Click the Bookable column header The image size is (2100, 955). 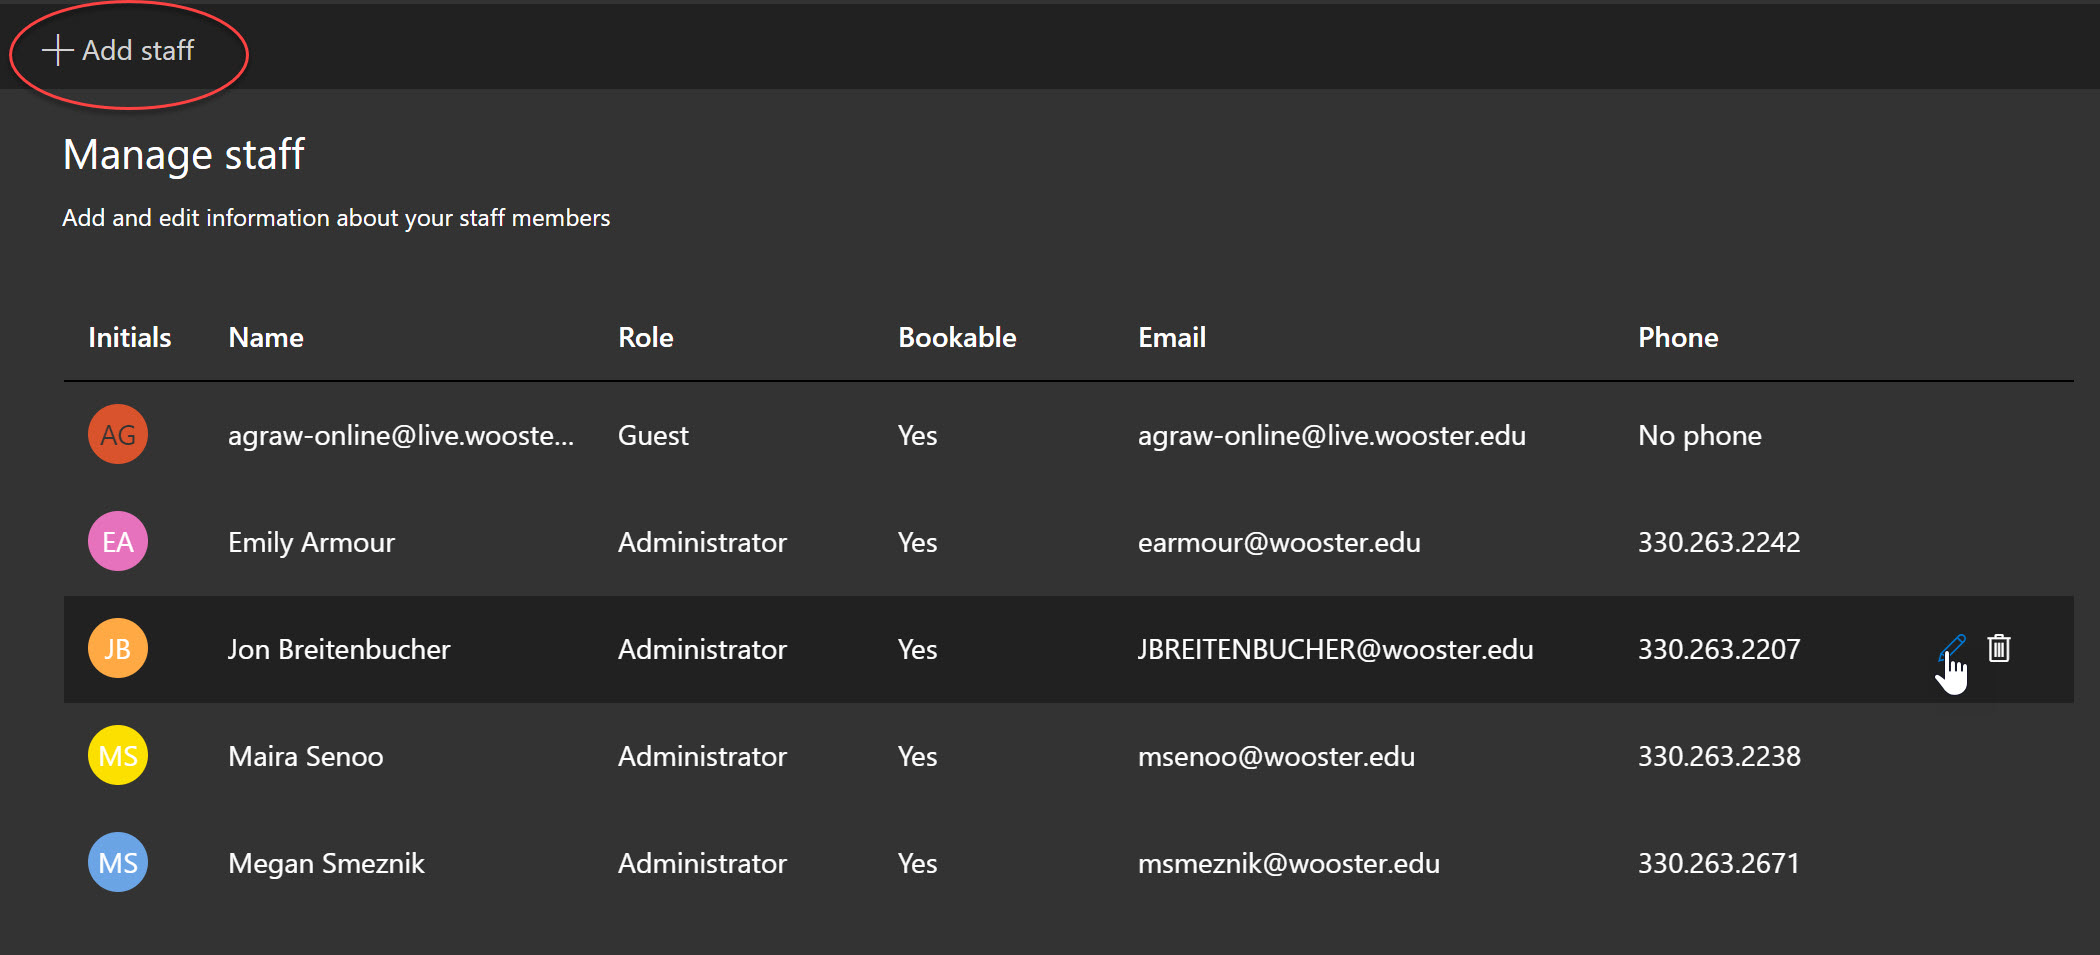click(956, 338)
